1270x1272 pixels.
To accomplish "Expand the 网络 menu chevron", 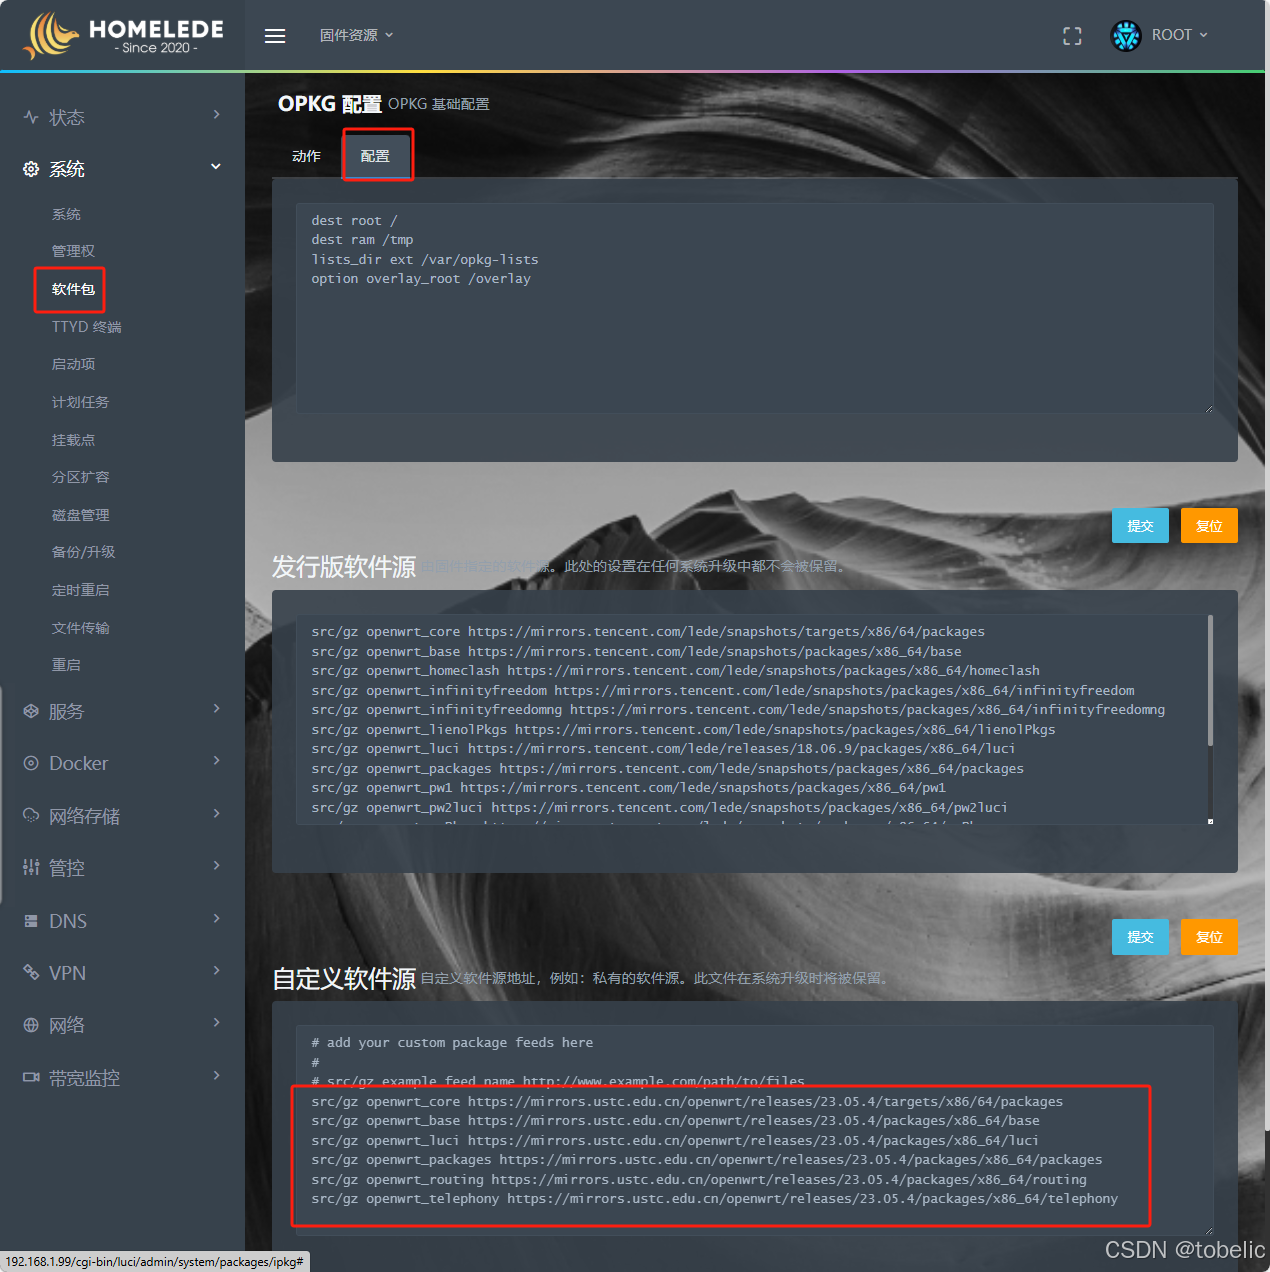I will 217,1023.
